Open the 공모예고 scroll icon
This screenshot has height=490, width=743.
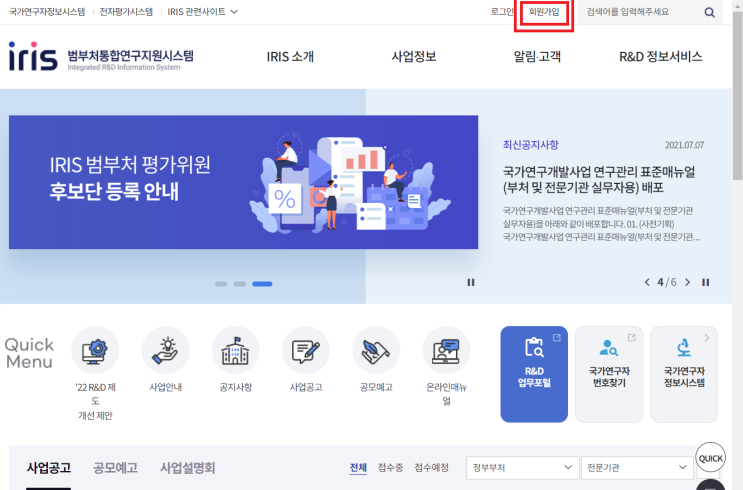[x=376, y=350]
